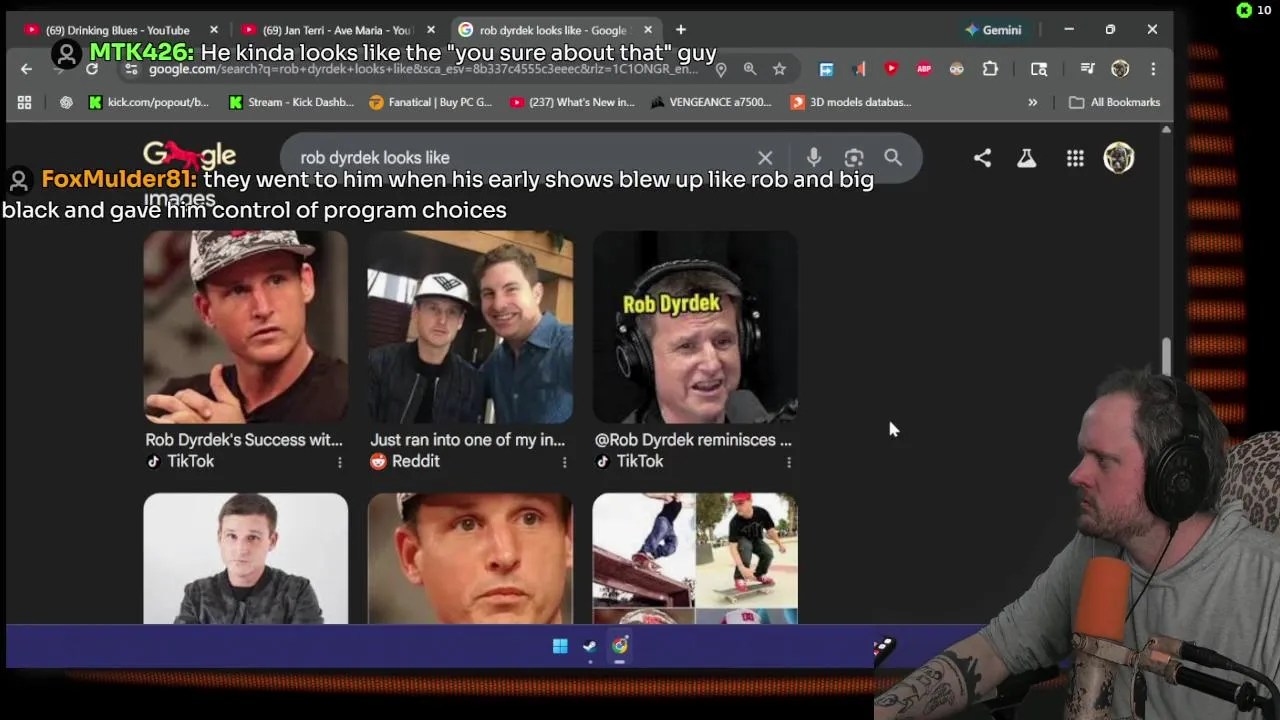The image size is (1280, 720).
Task: Open the kick.com/popout bookmark
Action: coord(148,102)
